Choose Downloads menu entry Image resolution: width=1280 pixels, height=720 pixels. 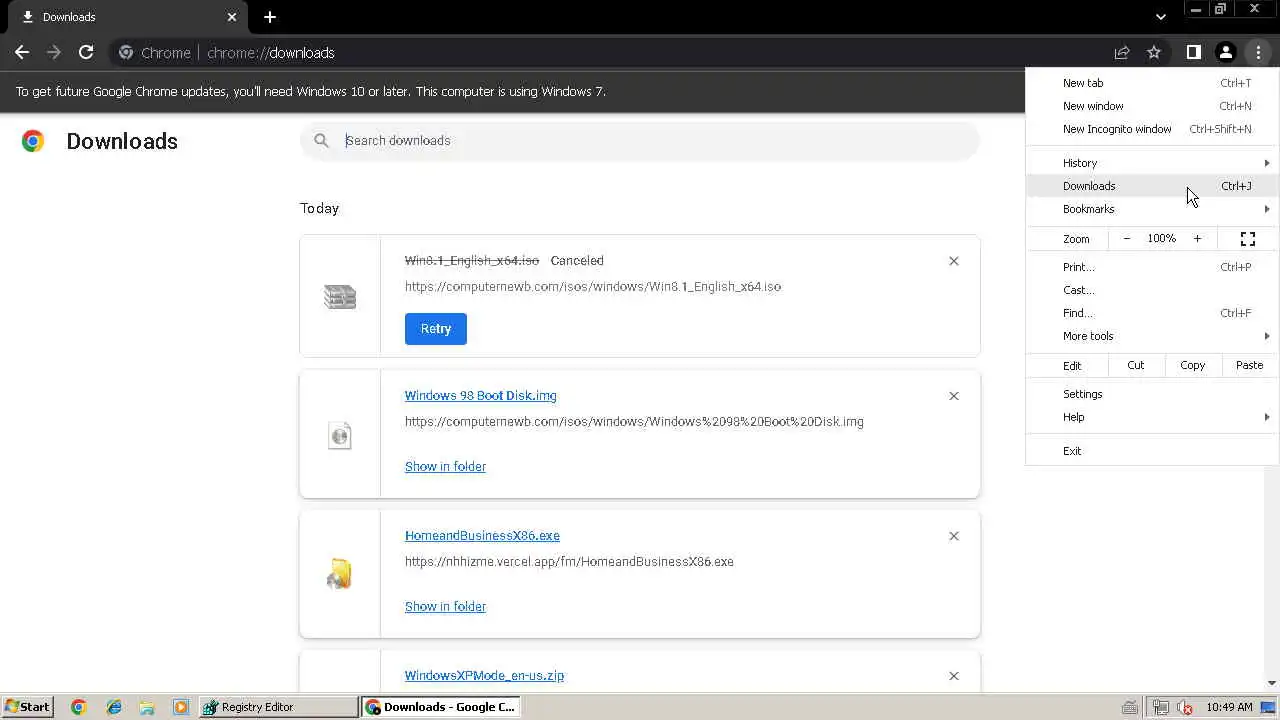[1152, 186]
